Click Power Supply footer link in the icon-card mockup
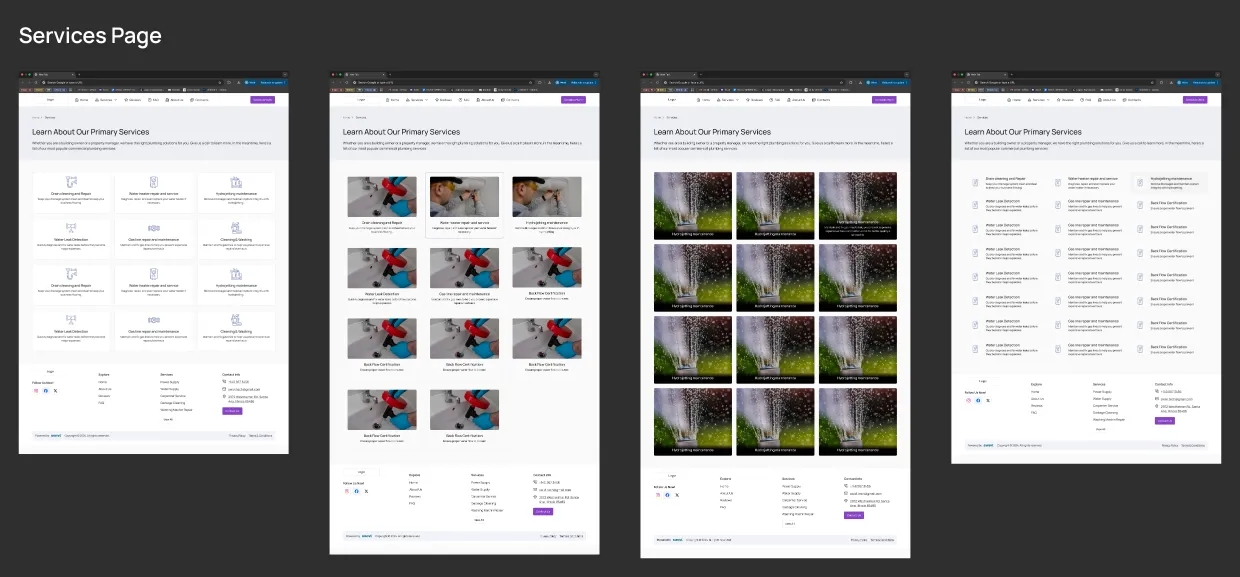Viewport: 1240px width, 577px height. pos(169,383)
